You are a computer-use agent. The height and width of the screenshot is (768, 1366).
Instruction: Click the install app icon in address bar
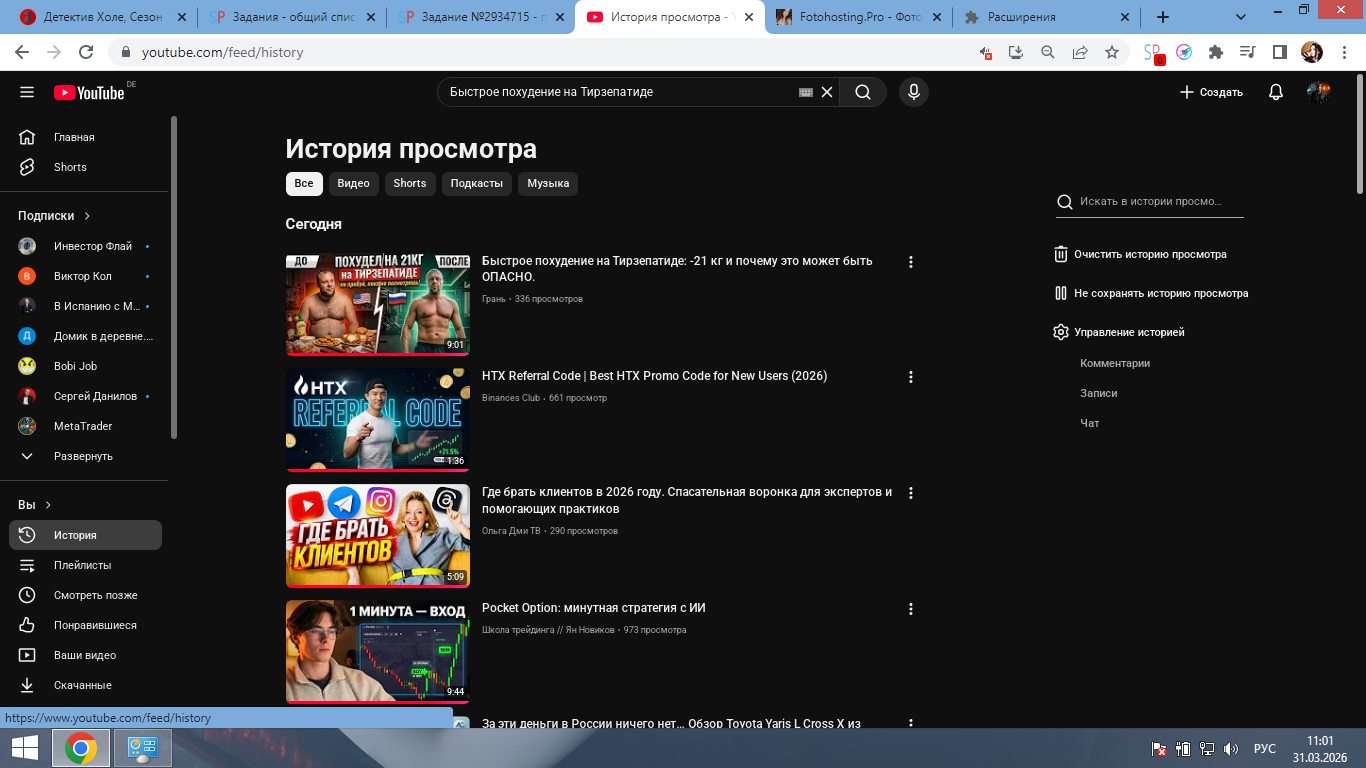pyautogui.click(x=1016, y=52)
